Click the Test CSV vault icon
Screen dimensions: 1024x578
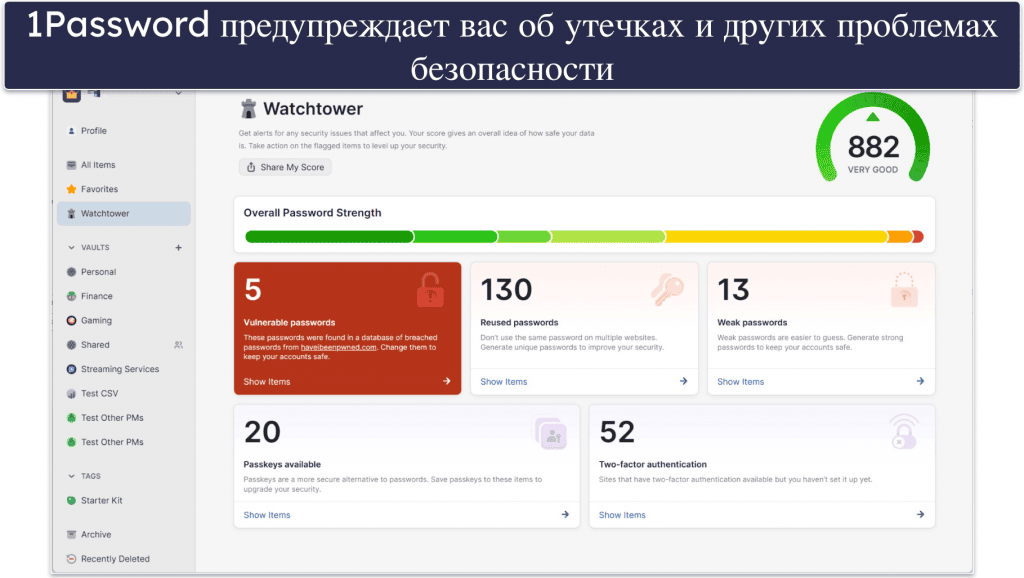[x=71, y=394]
